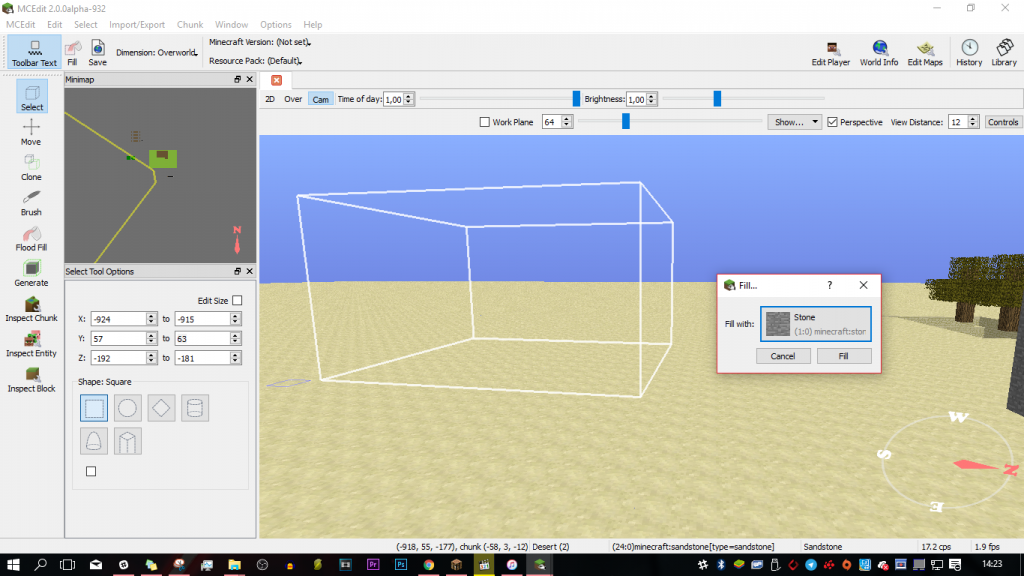Open the Edit Player panel
Screen dimensions: 1024x576
(831, 53)
